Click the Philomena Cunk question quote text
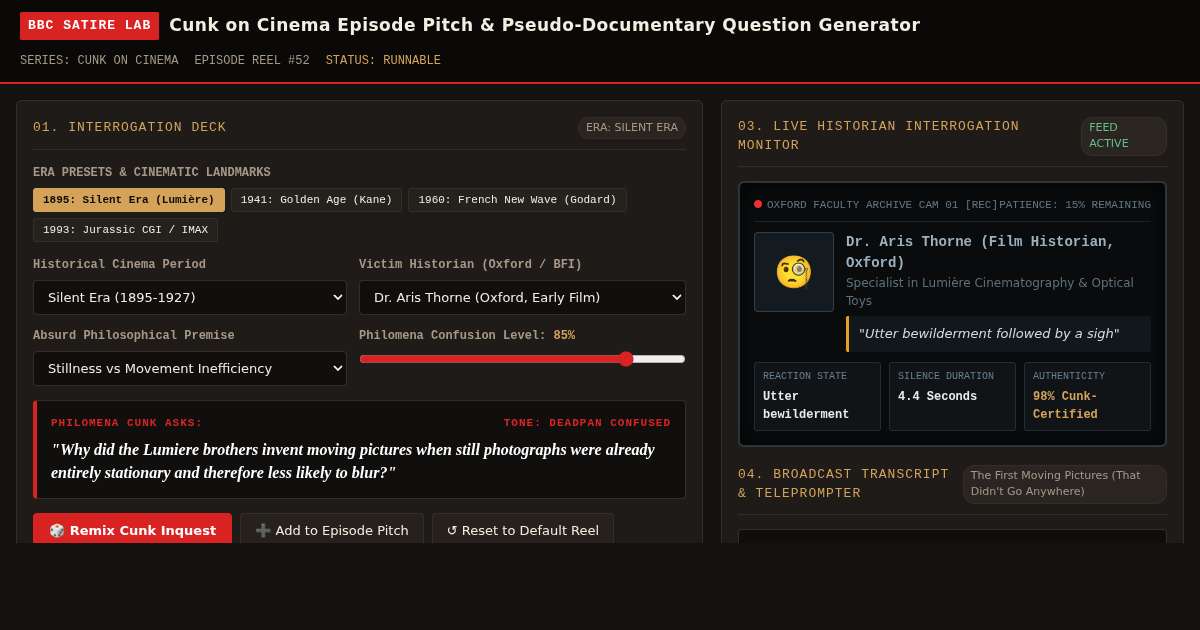This screenshot has height=630, width=1200. pos(353,461)
